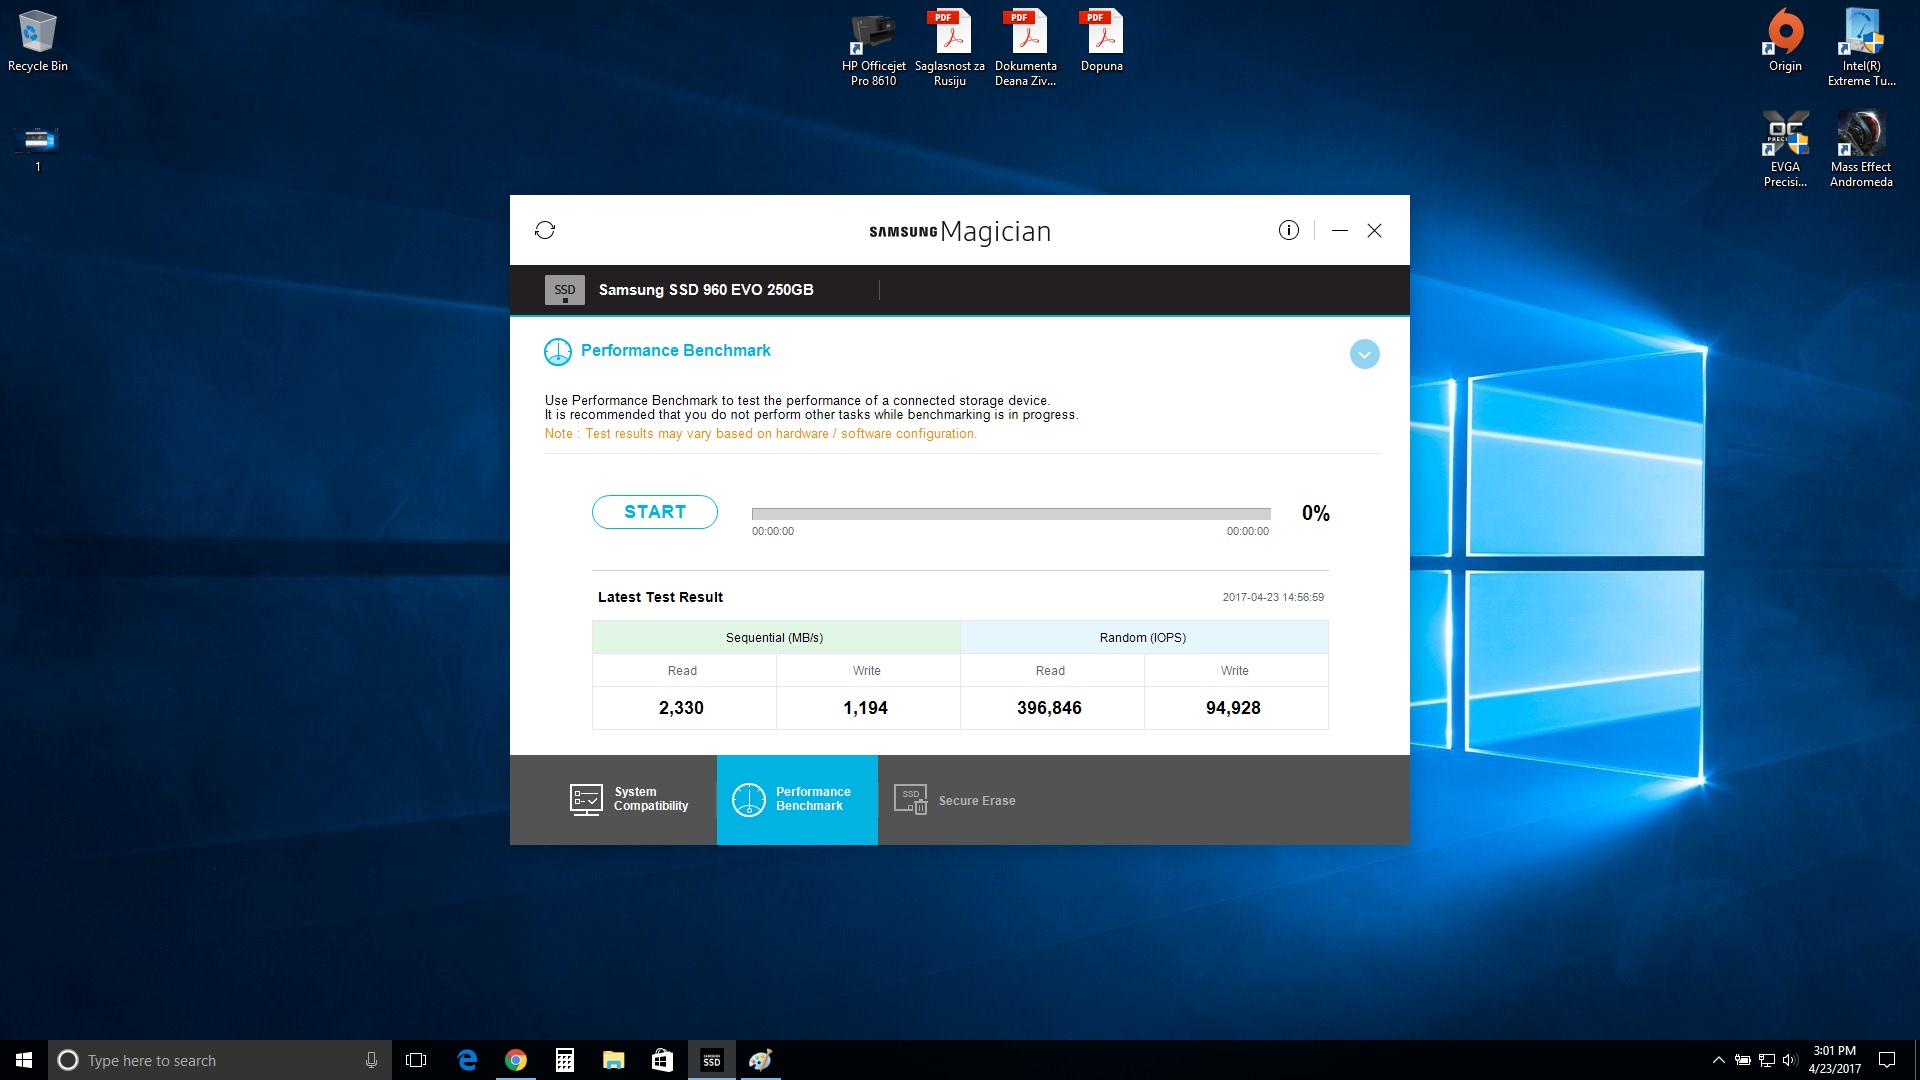Launch Microsoft Edge from taskbar

pos(466,1060)
